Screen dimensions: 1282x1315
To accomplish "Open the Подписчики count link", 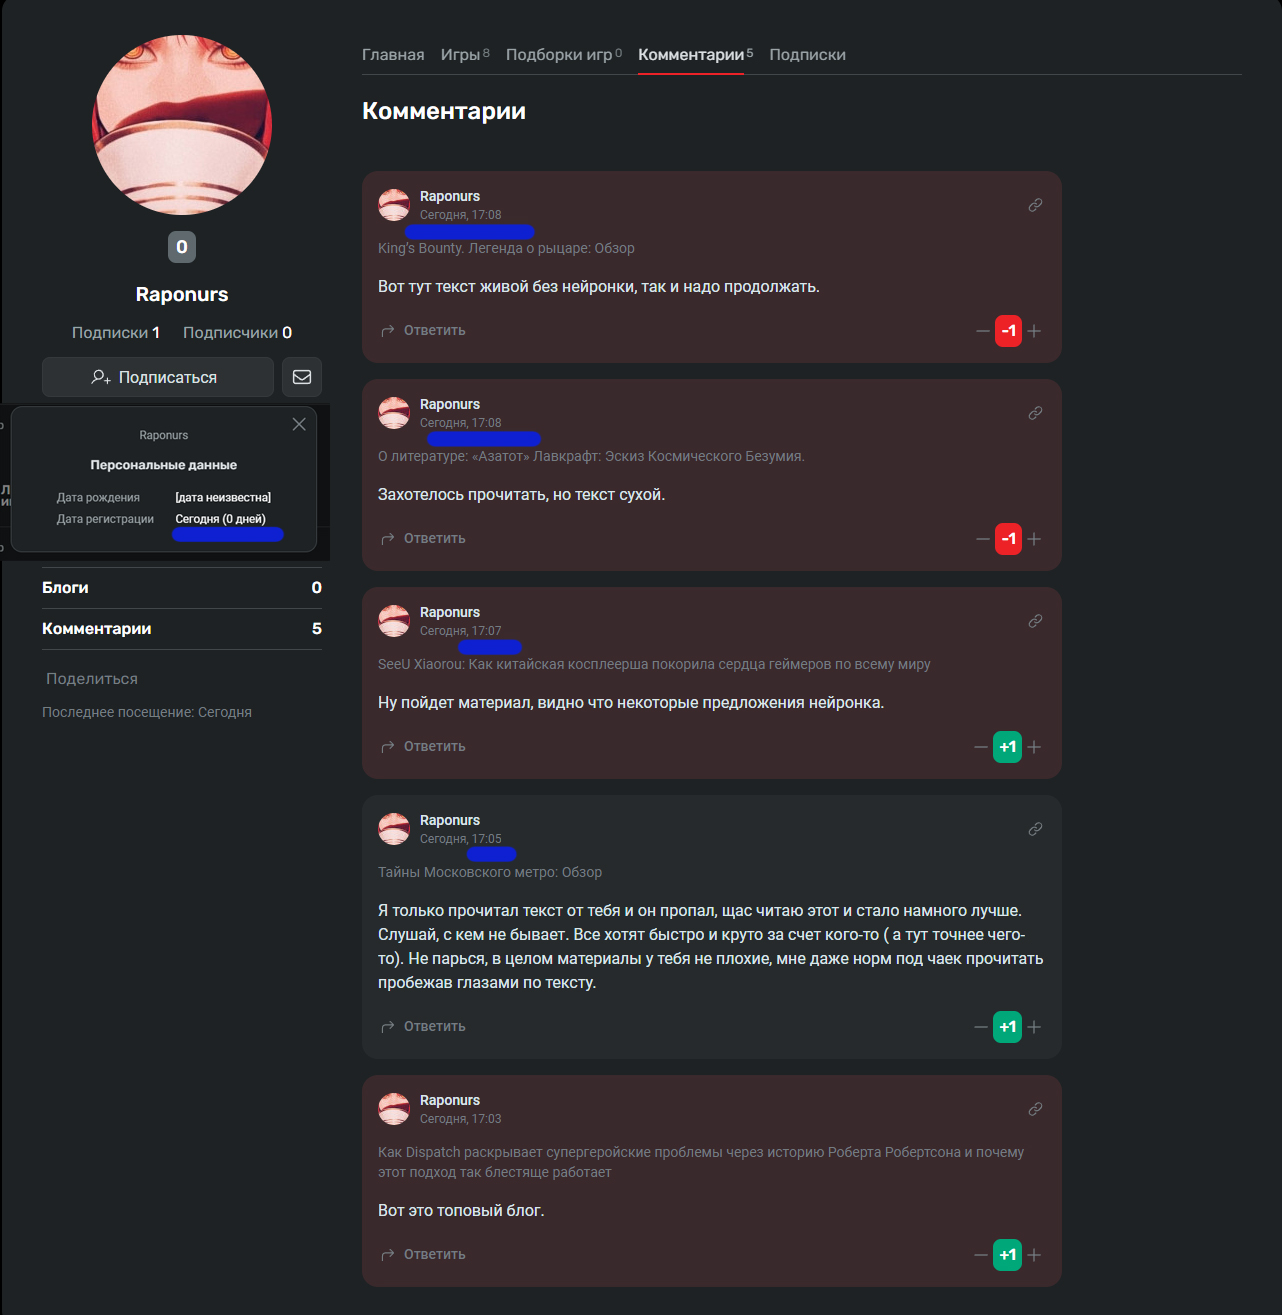I will [x=237, y=333].
